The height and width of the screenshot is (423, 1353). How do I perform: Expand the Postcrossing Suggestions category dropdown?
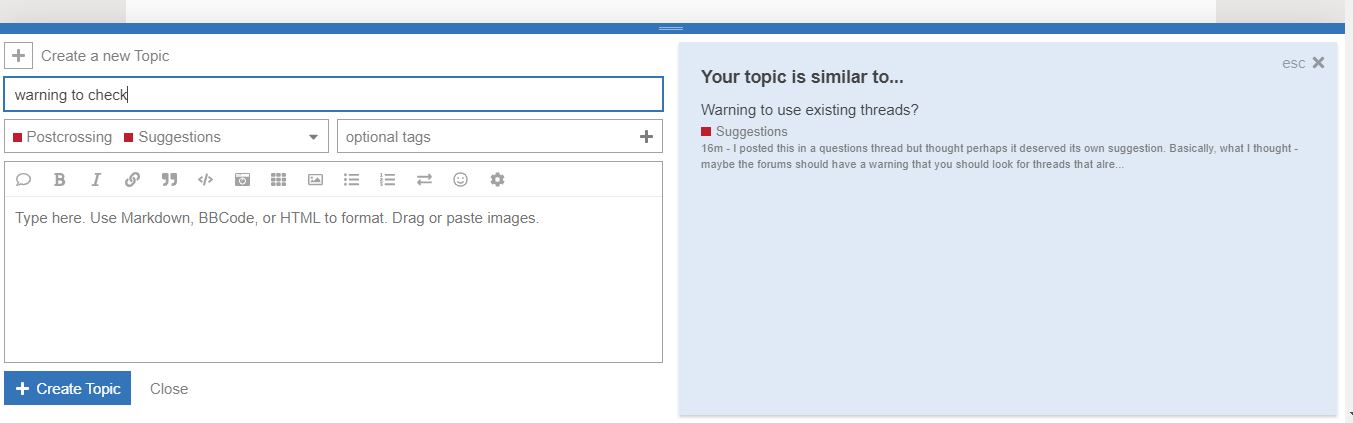click(166, 136)
